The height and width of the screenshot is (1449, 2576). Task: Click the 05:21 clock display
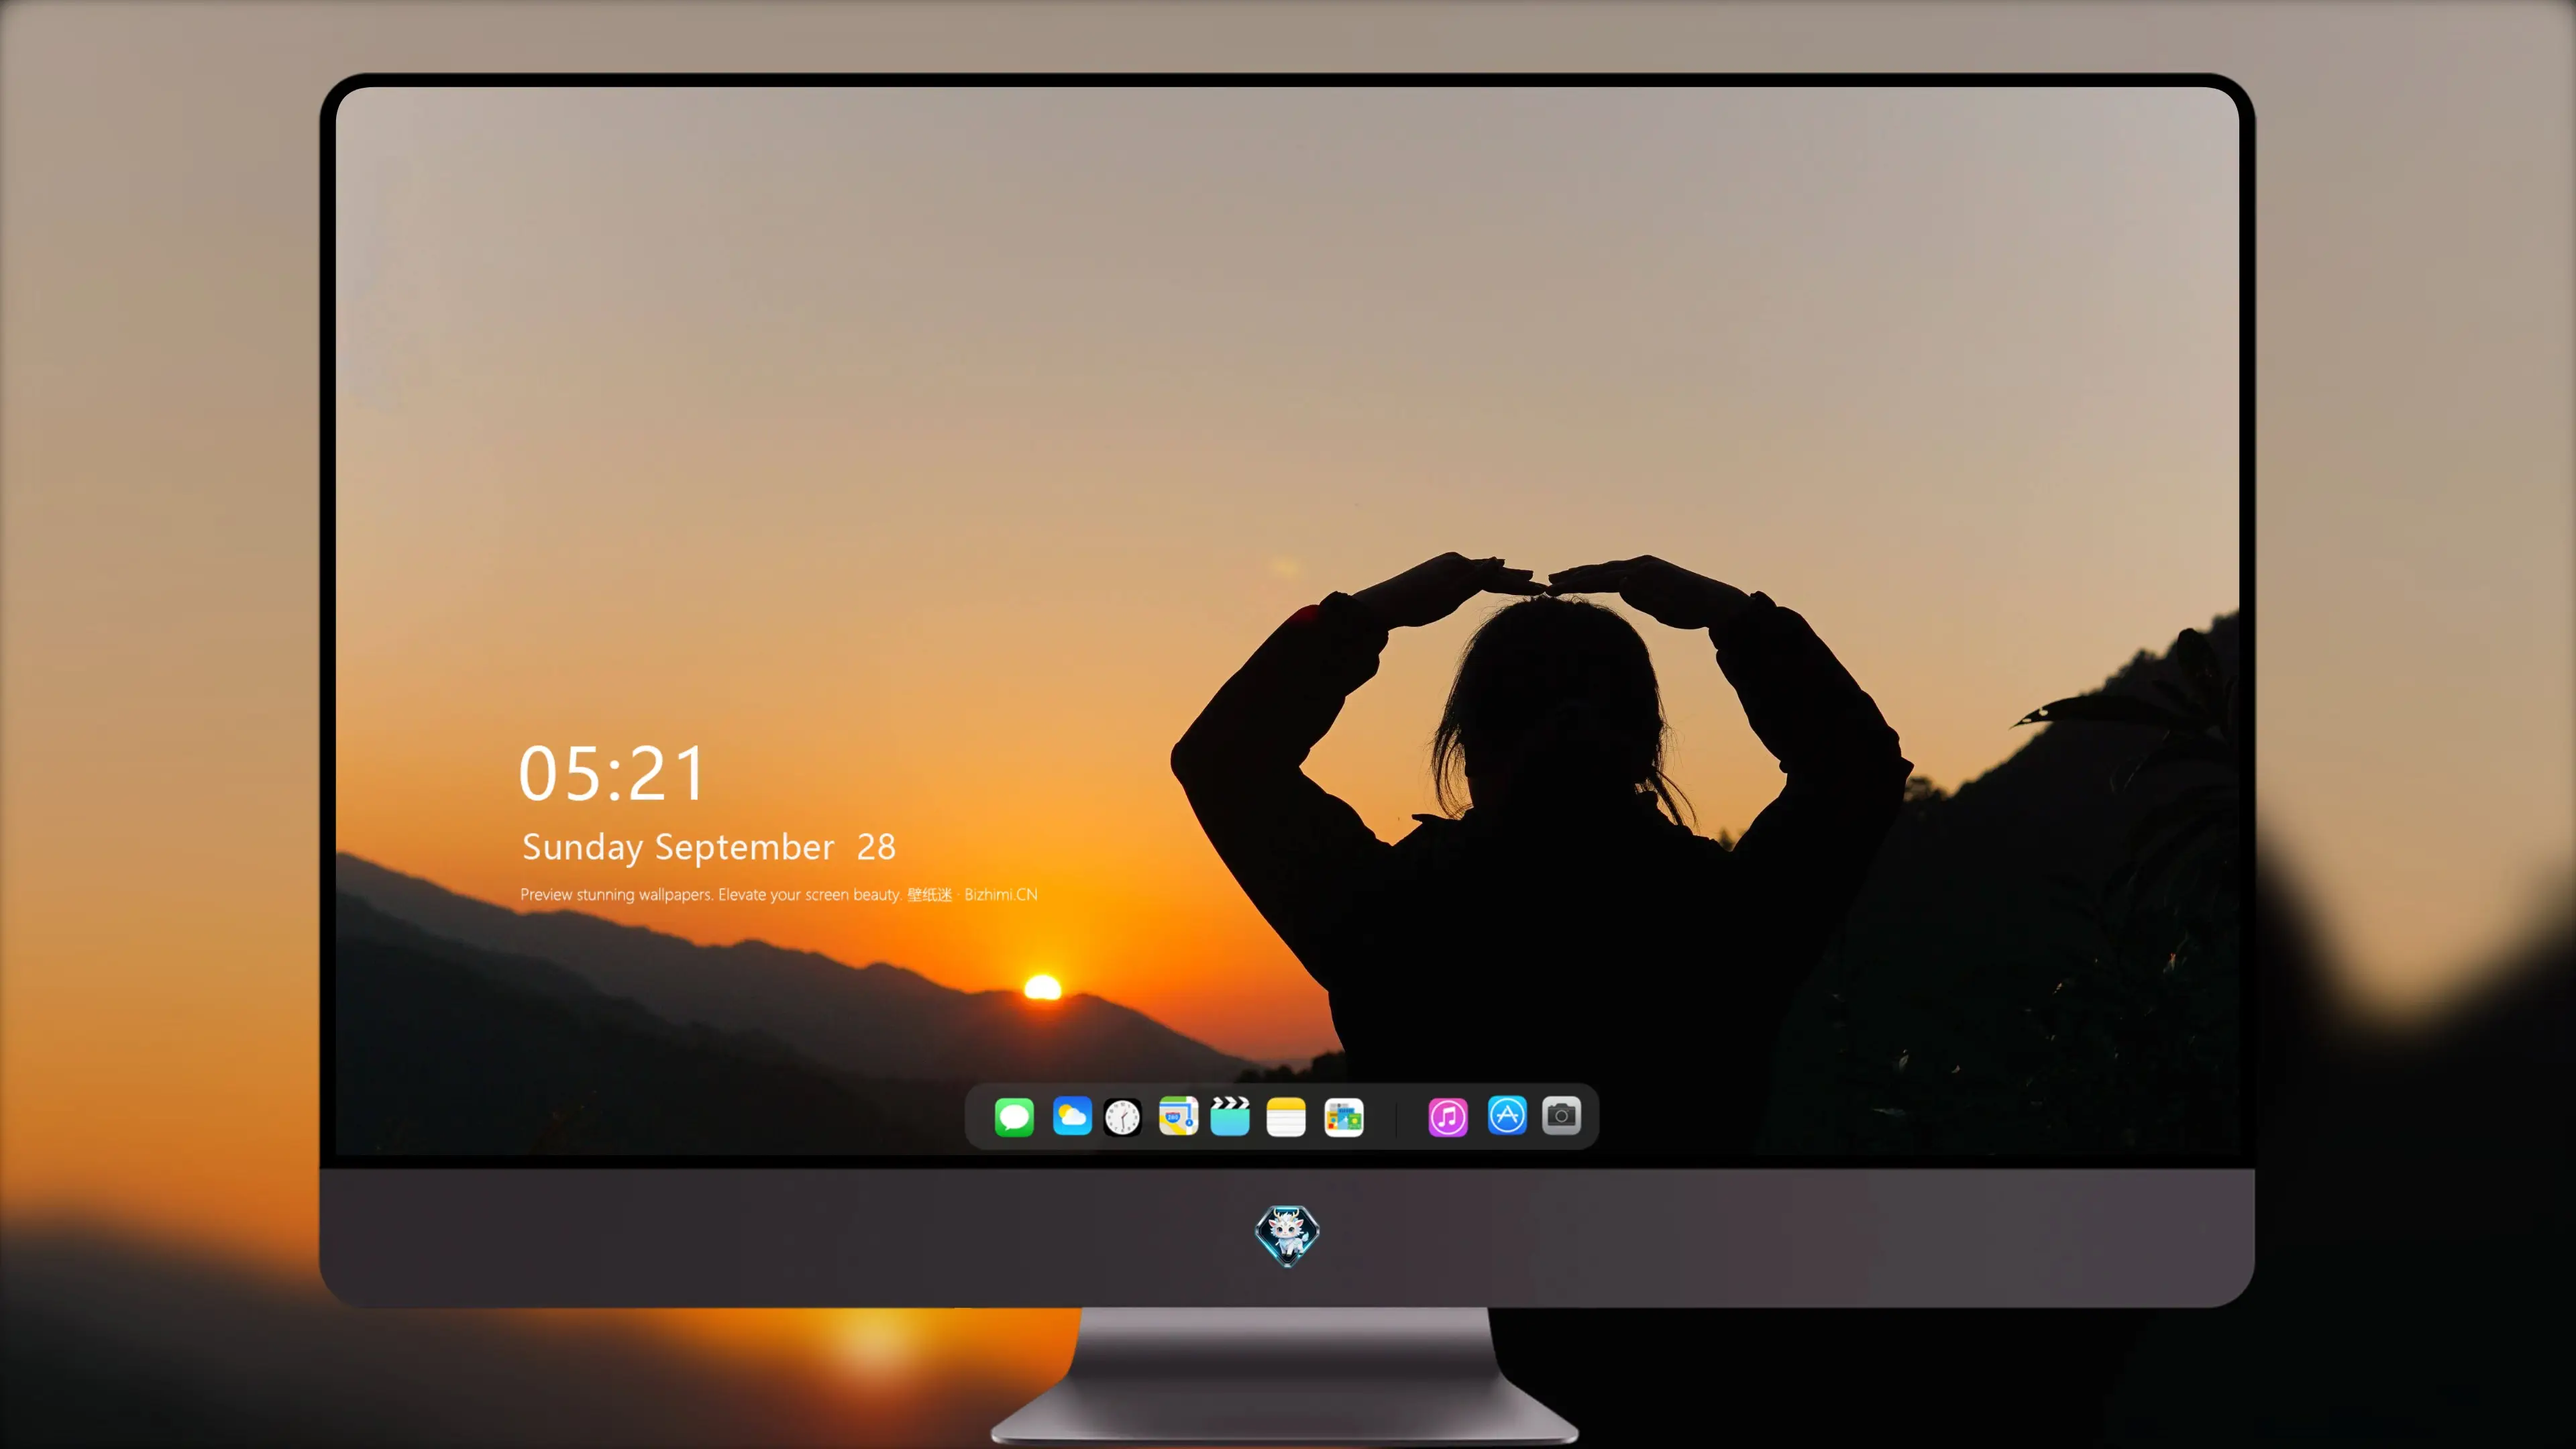[x=611, y=774]
